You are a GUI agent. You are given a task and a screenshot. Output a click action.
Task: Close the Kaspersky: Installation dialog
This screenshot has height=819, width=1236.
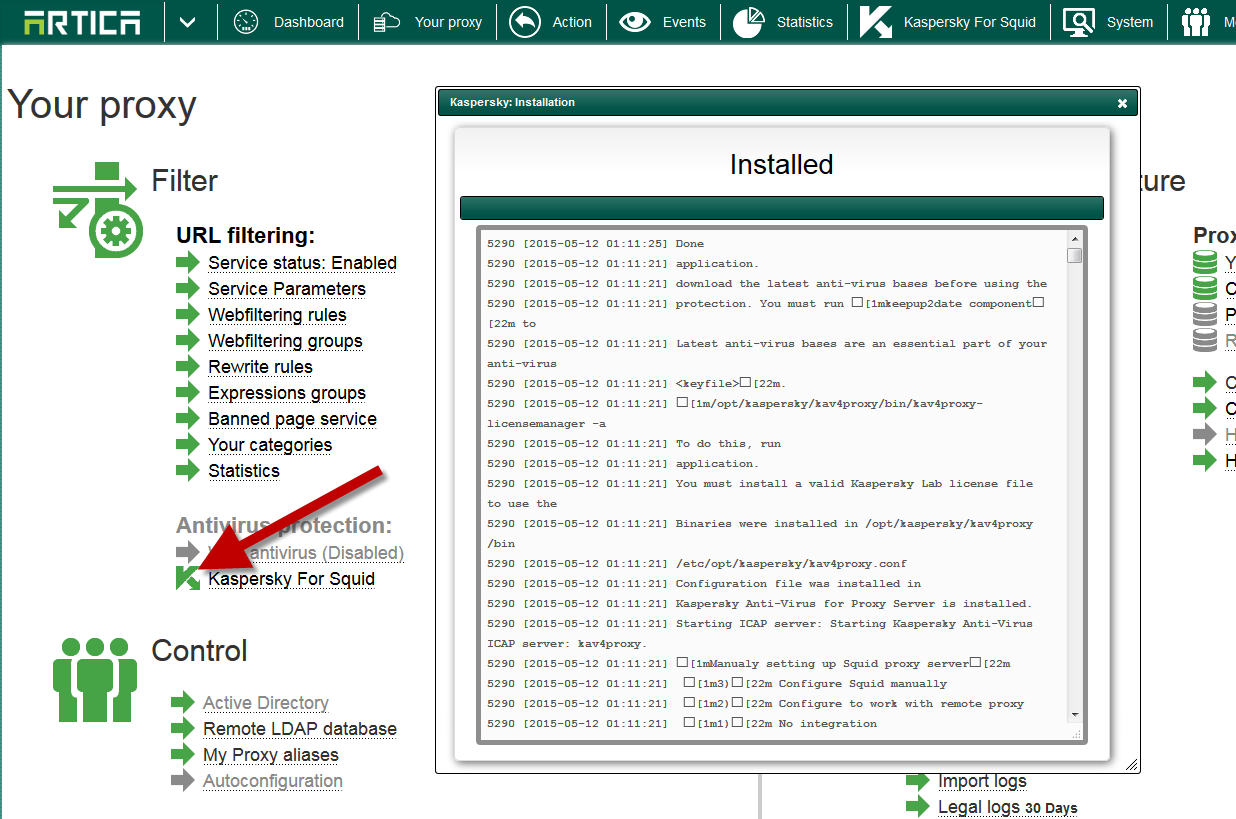pyautogui.click(x=1122, y=103)
